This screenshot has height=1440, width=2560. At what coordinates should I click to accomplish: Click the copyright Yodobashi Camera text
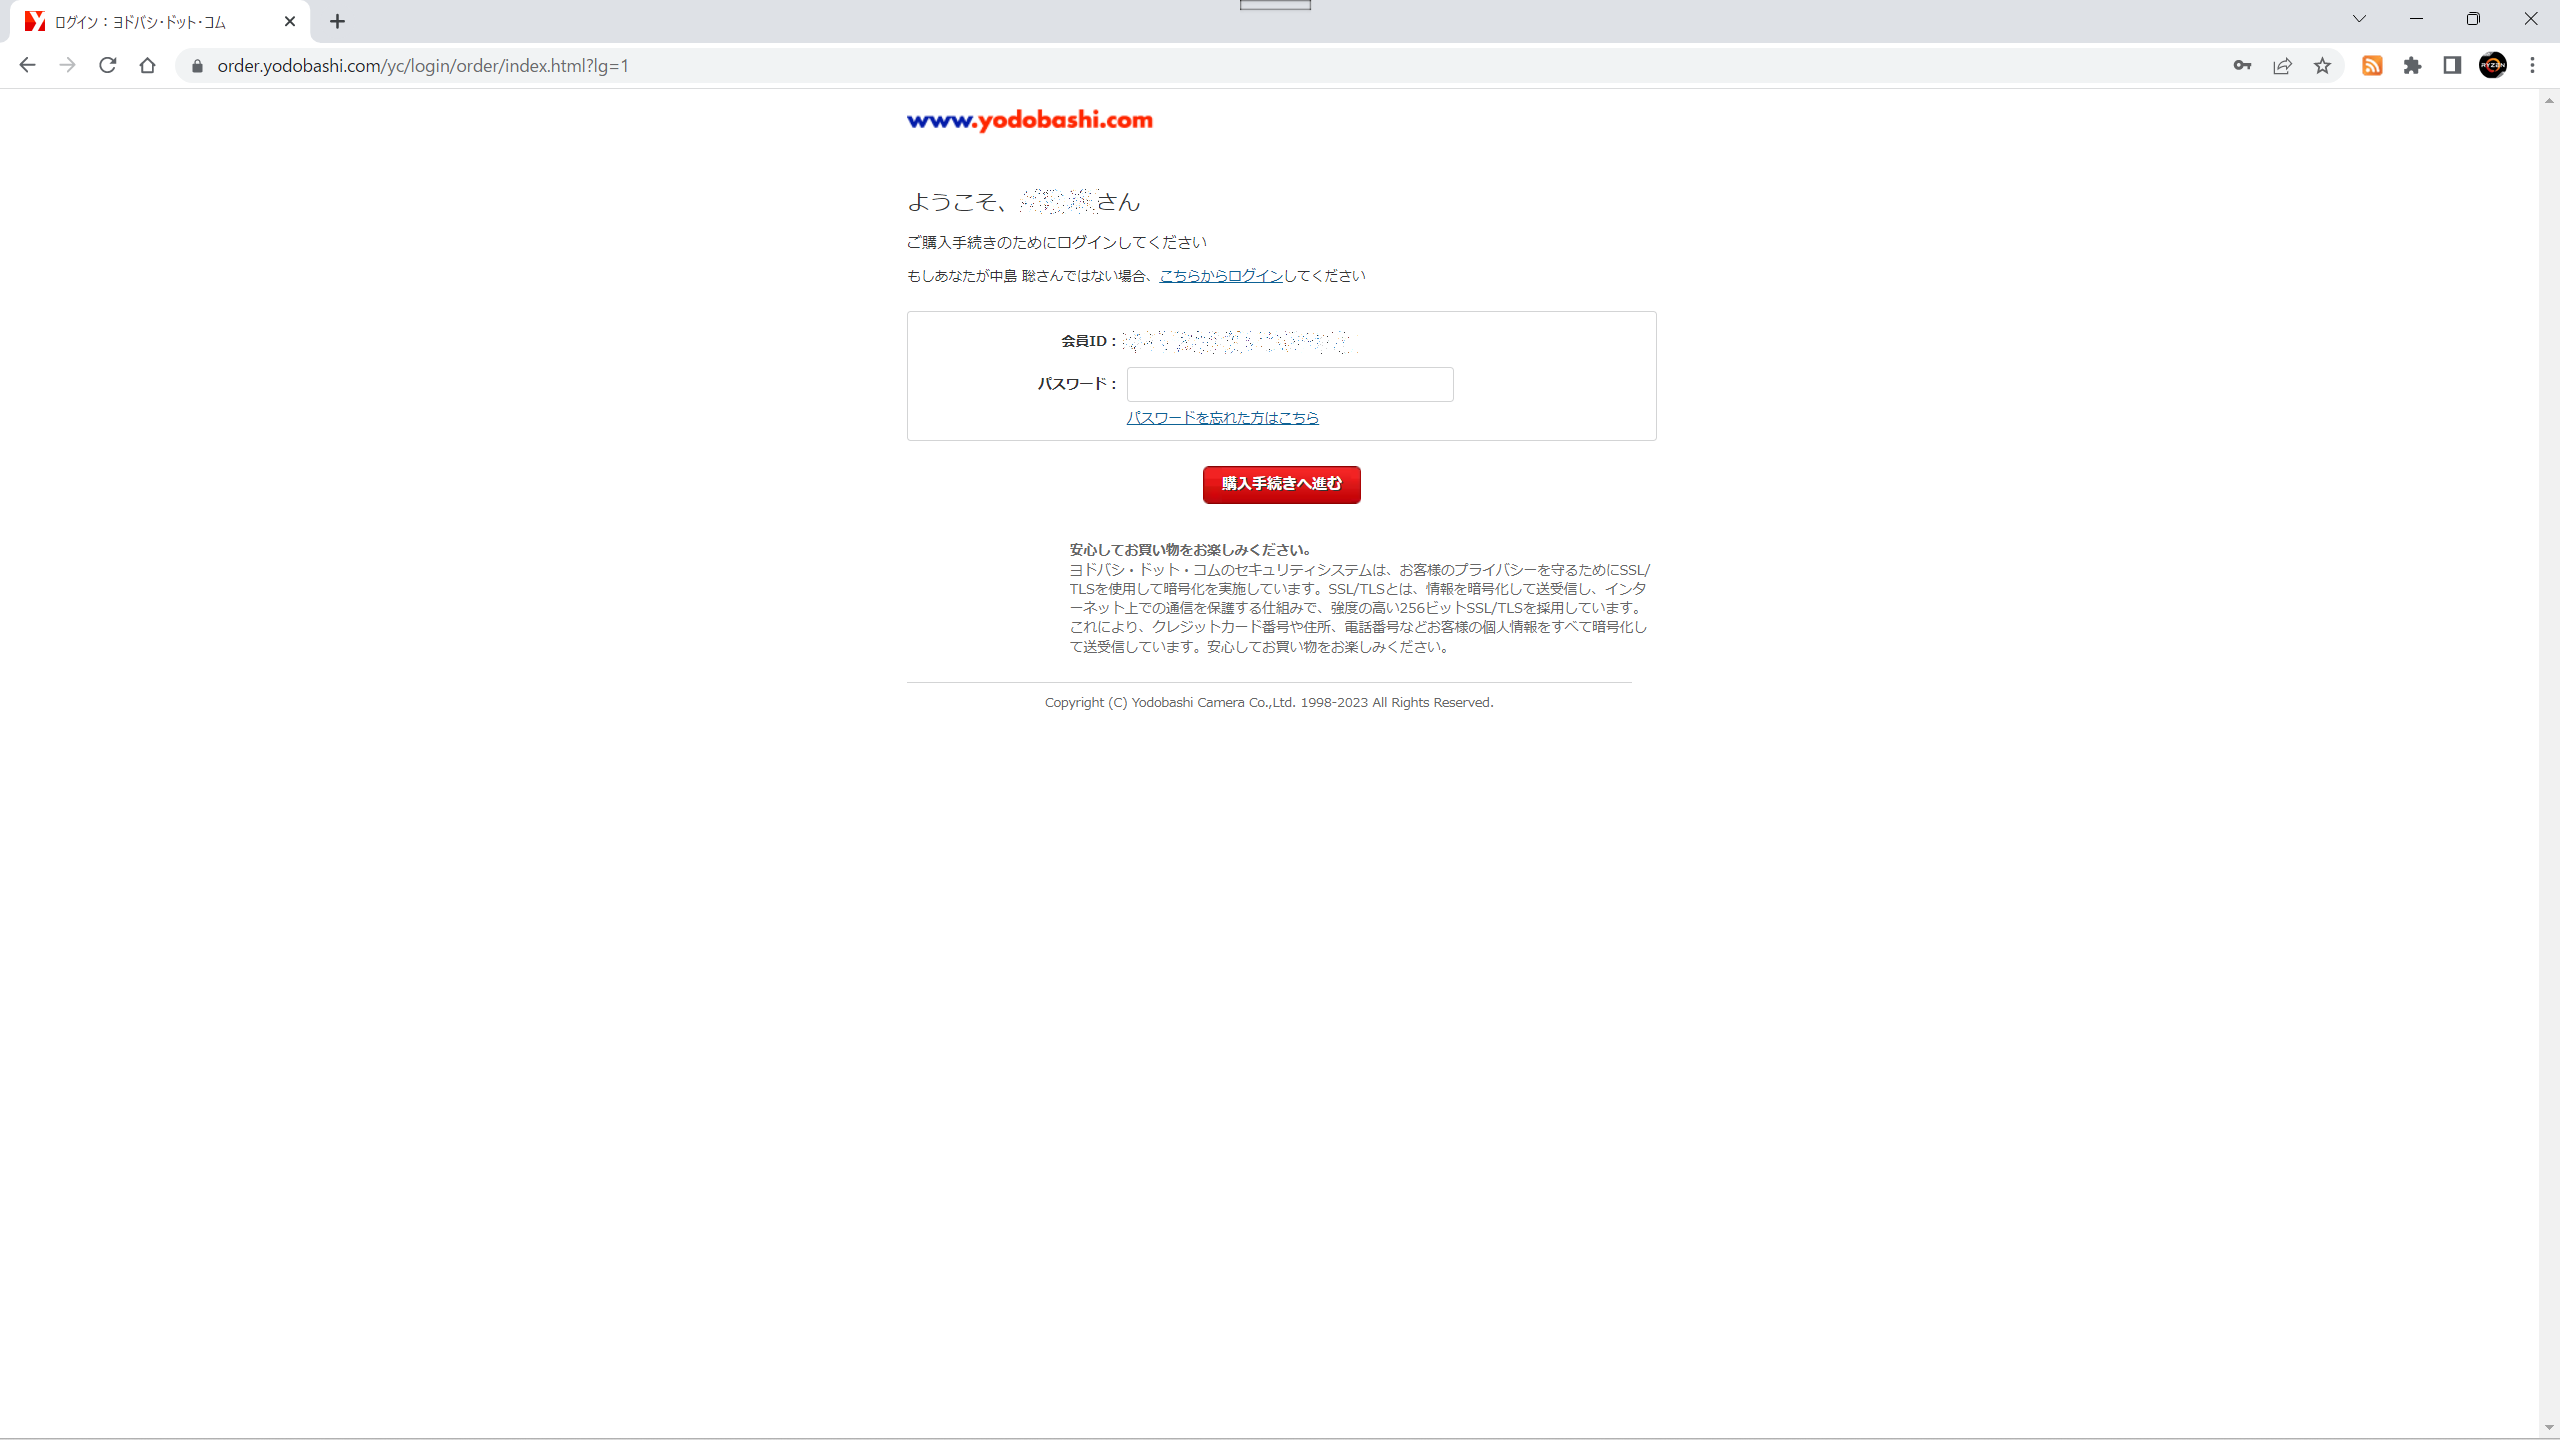(x=1269, y=703)
